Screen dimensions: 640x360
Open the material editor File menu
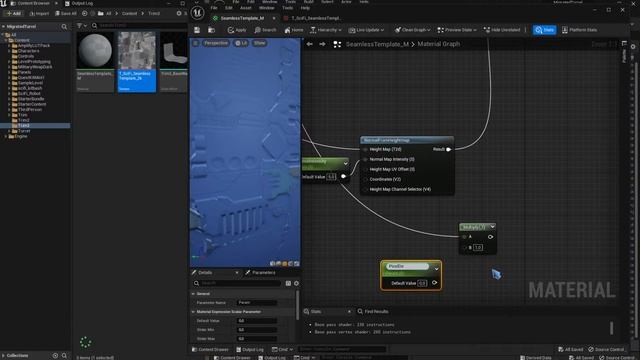214,8
